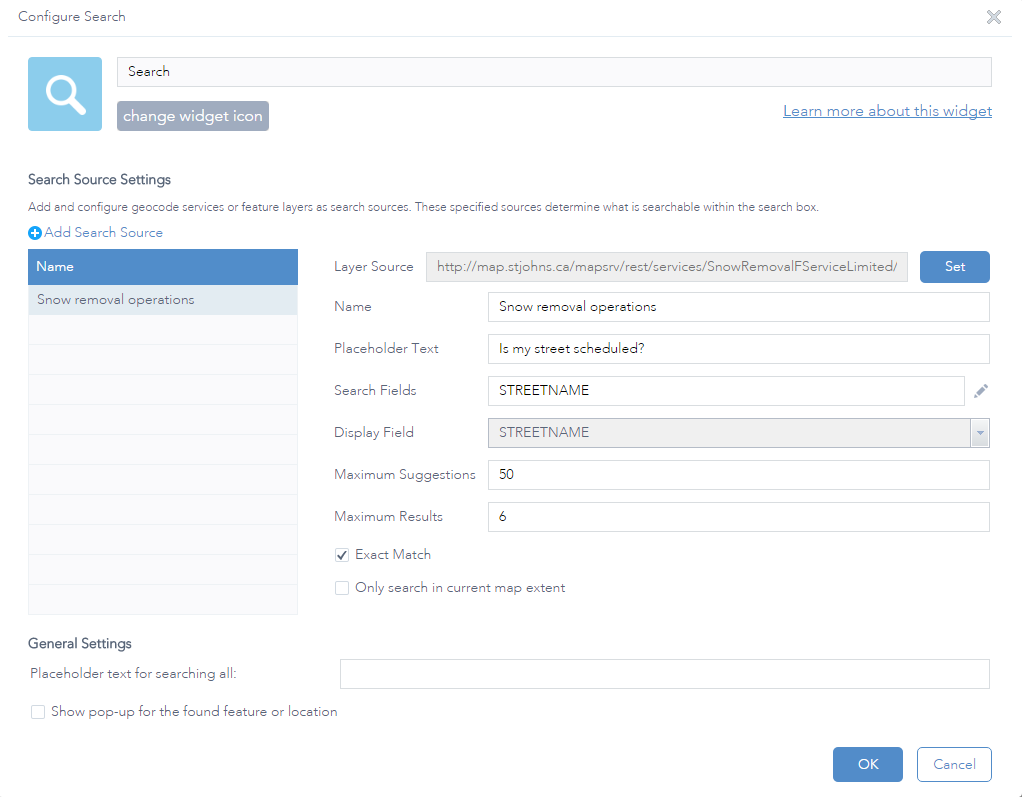Click the Set button for Layer Source
Viewport: 1022px width, 797px height.
click(954, 267)
